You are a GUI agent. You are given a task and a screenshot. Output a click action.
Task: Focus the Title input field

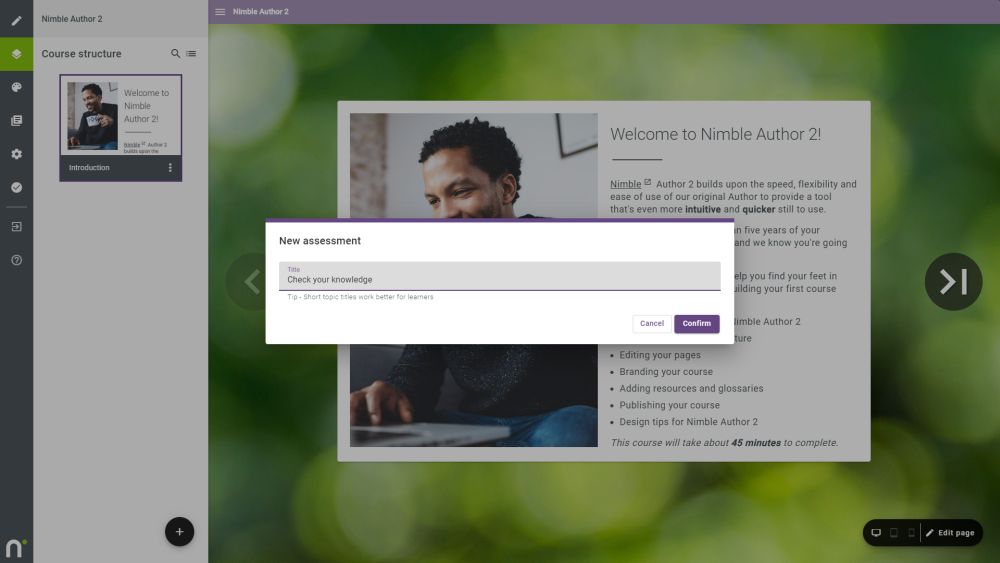[499, 276]
